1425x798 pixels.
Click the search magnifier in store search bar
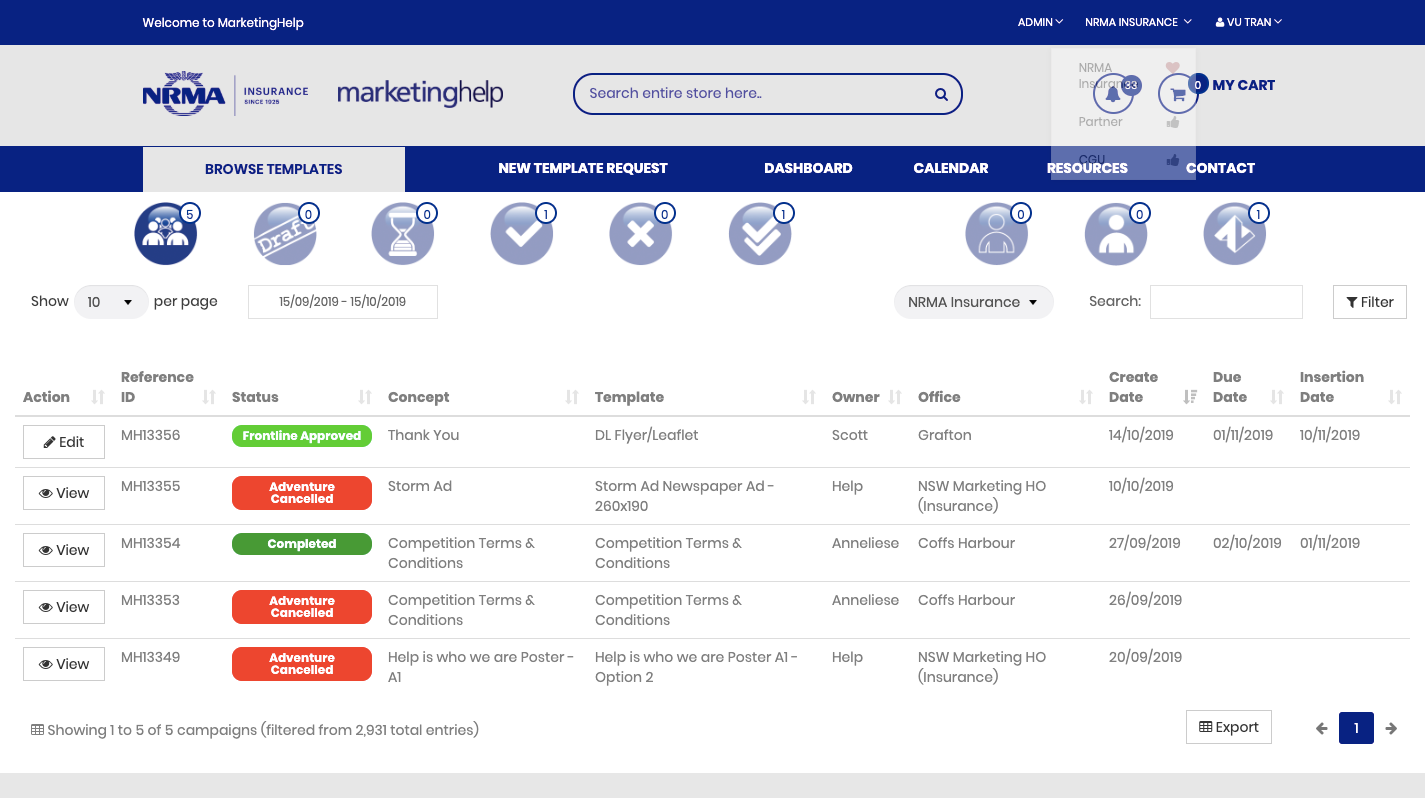941,94
